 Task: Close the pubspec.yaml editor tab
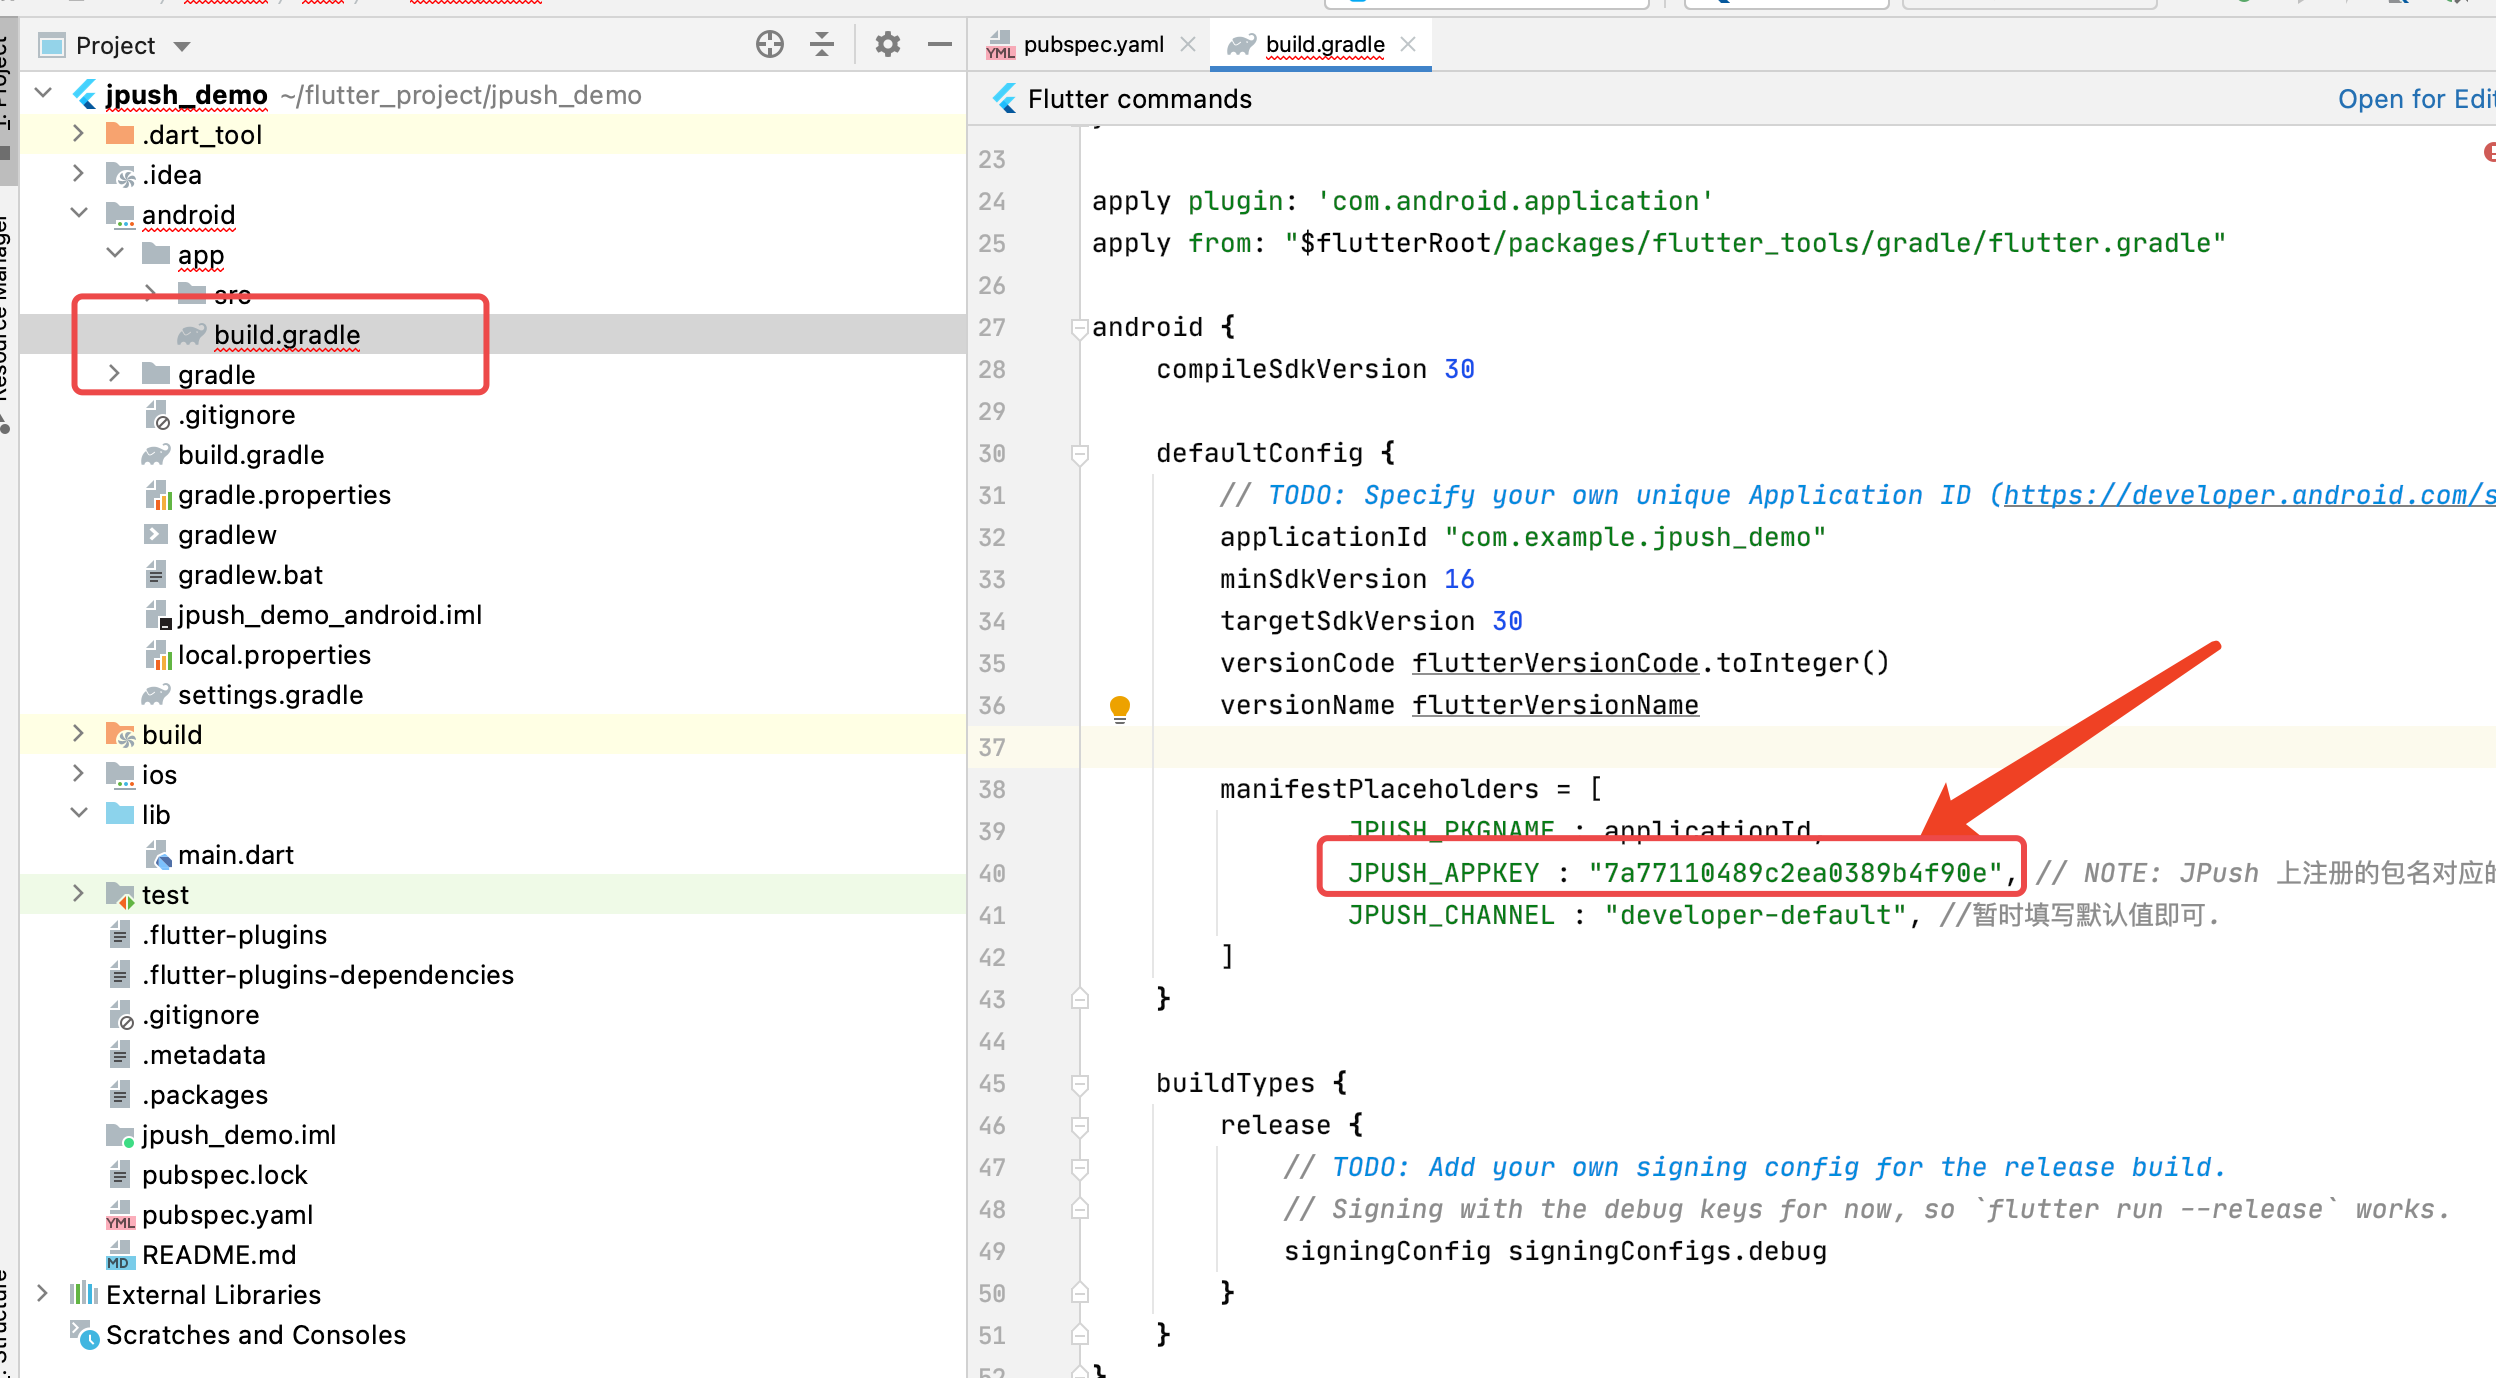pyautogui.click(x=1188, y=44)
